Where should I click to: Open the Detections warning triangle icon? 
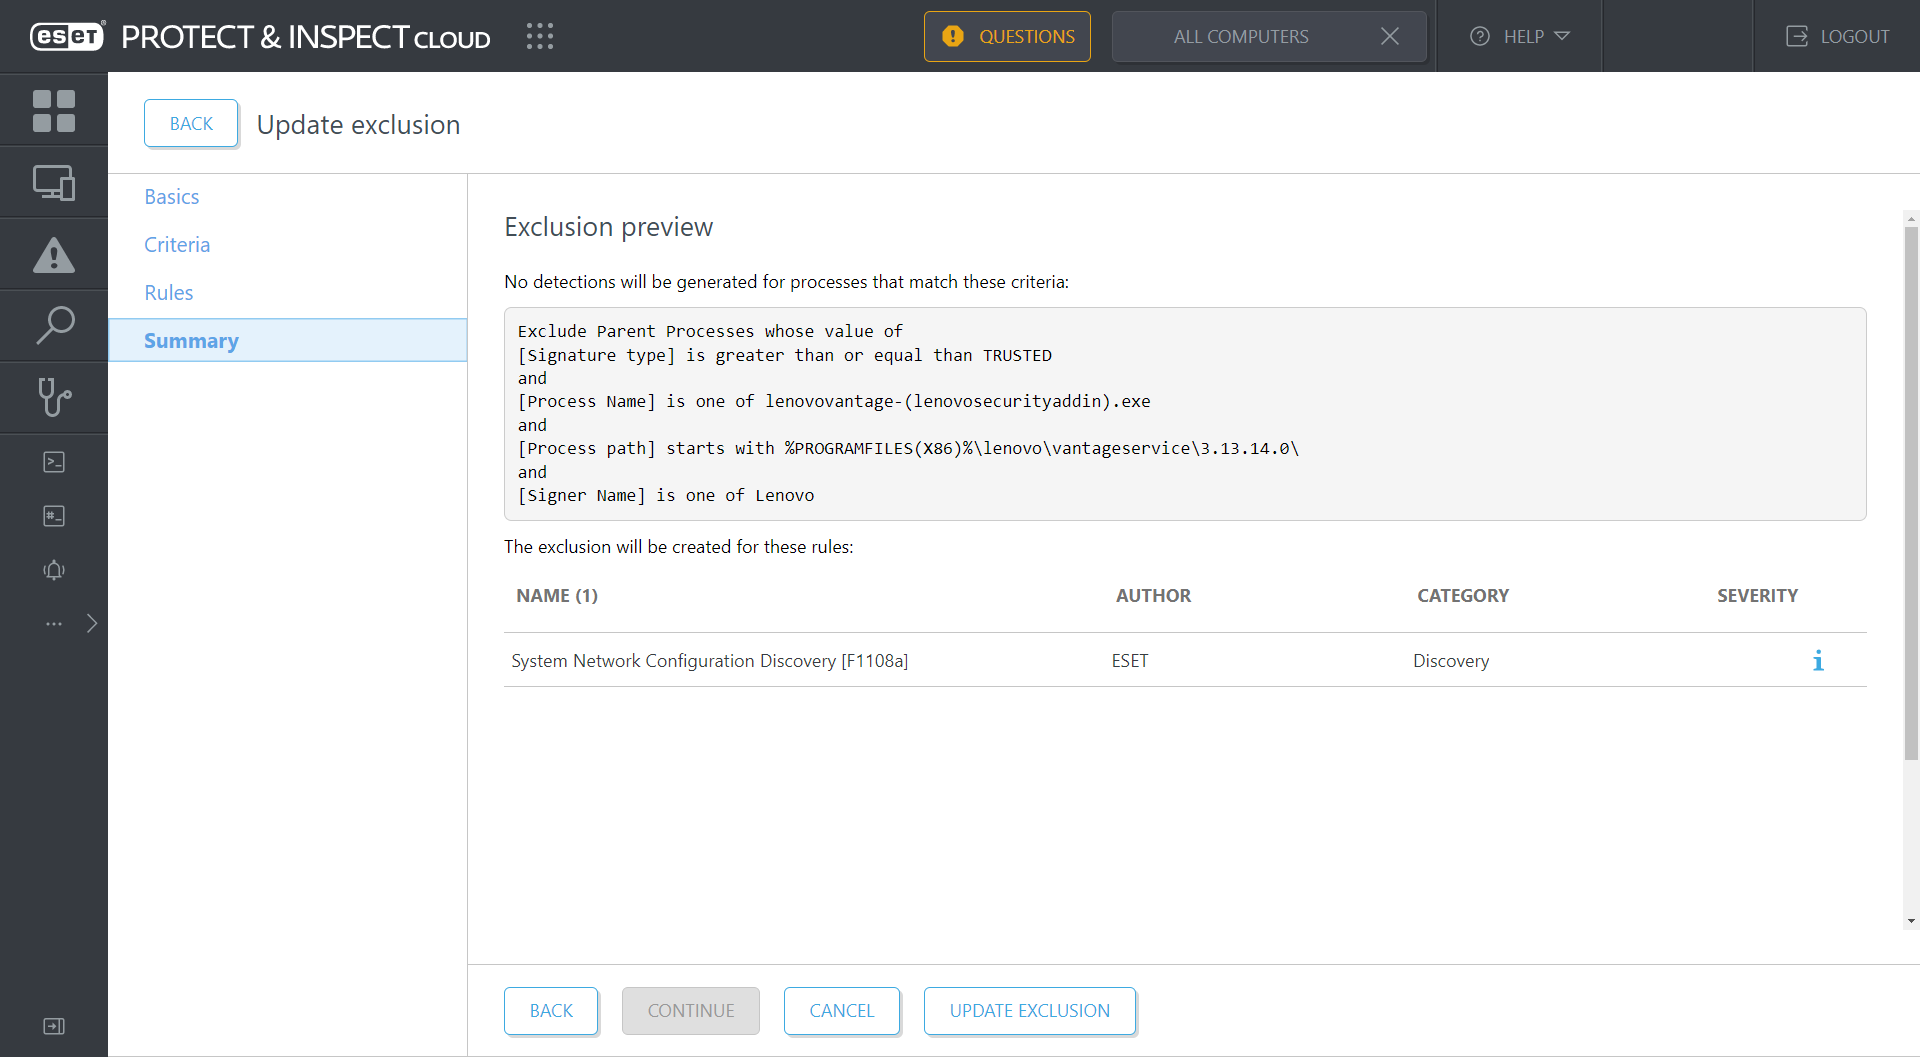click(54, 255)
